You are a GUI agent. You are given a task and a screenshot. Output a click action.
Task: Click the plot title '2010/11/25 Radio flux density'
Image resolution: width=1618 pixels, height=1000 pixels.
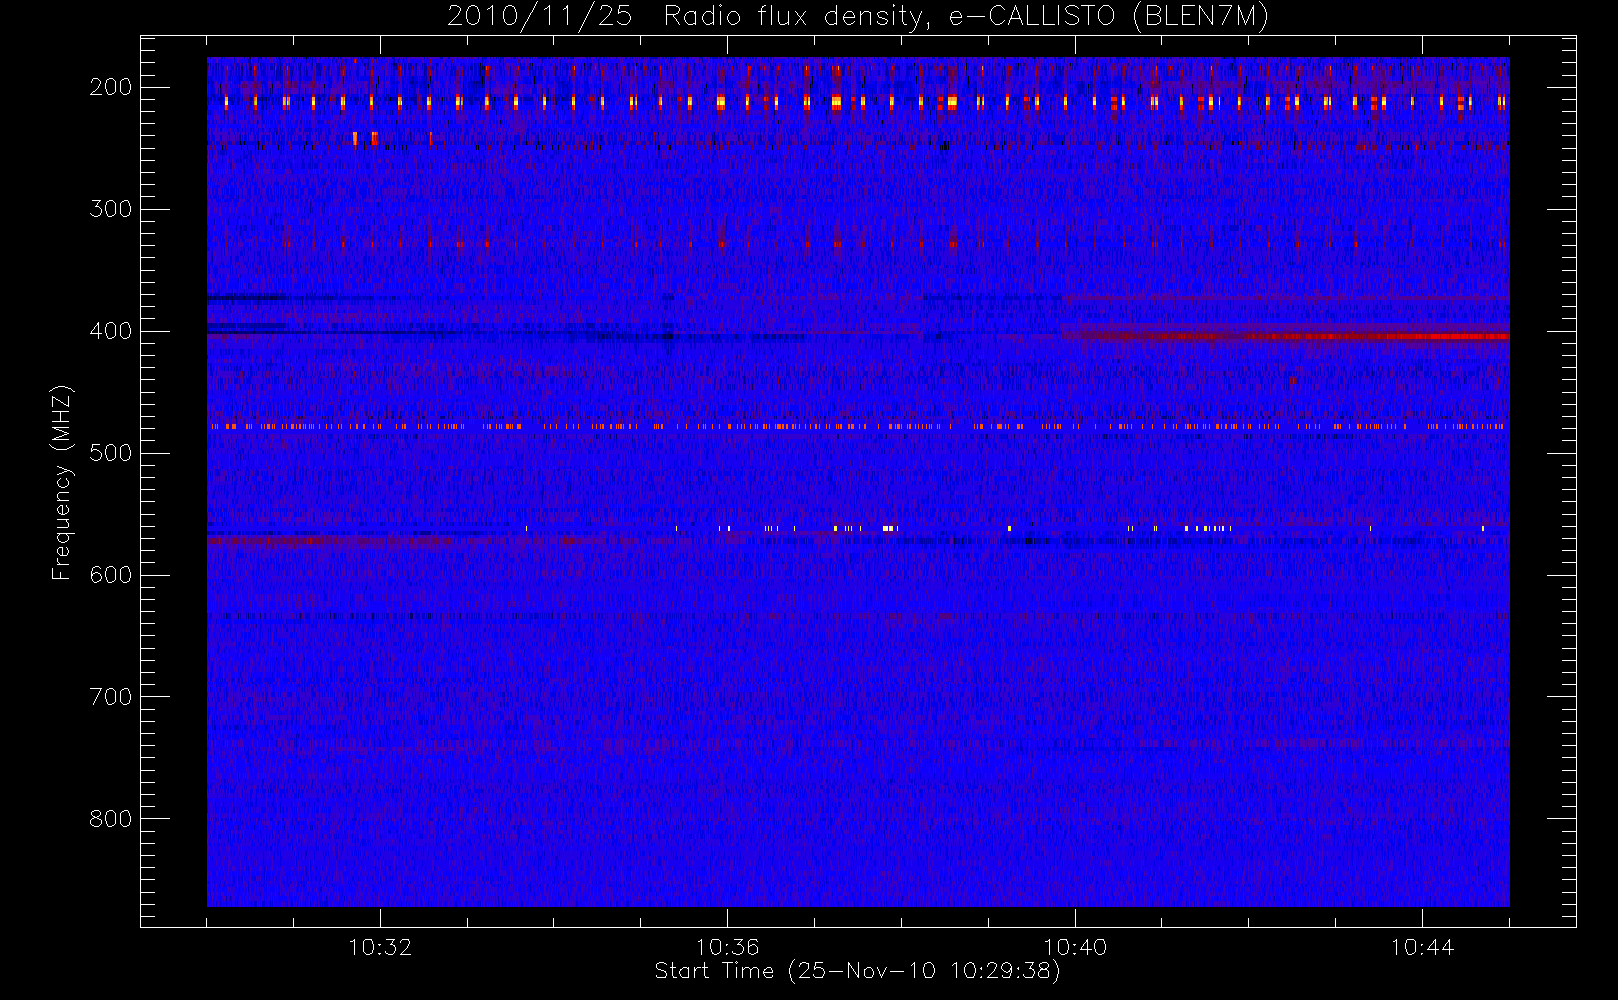[x=857, y=17]
